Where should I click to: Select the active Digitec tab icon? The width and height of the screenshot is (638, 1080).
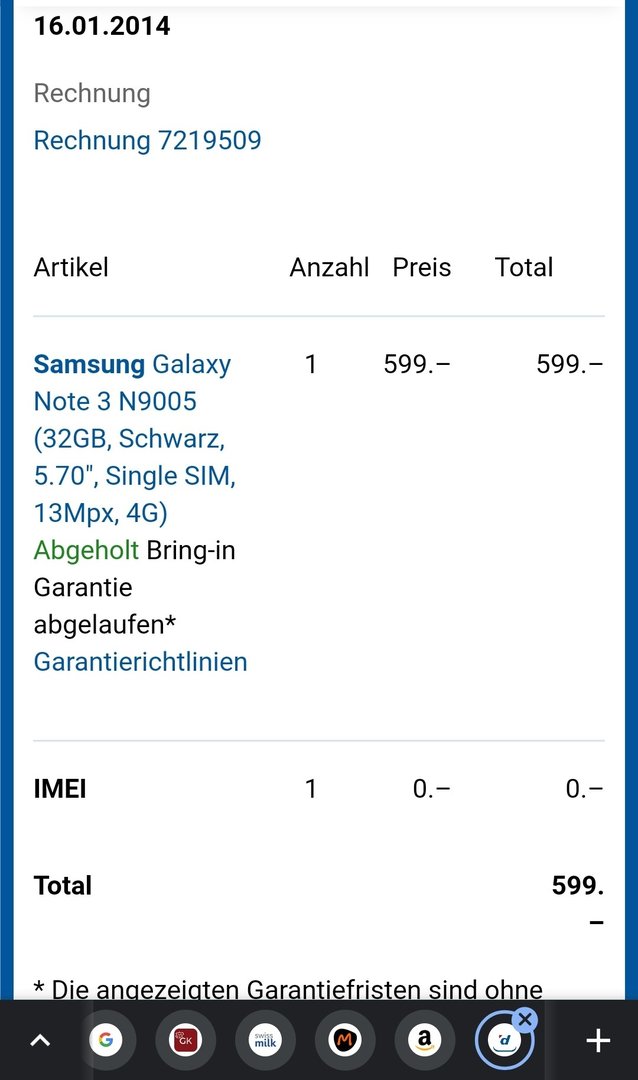click(x=504, y=1041)
